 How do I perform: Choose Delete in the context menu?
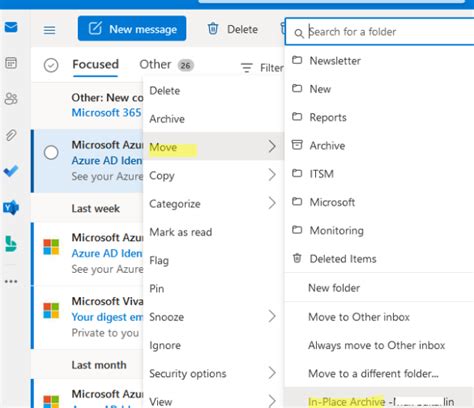[x=213, y=91]
